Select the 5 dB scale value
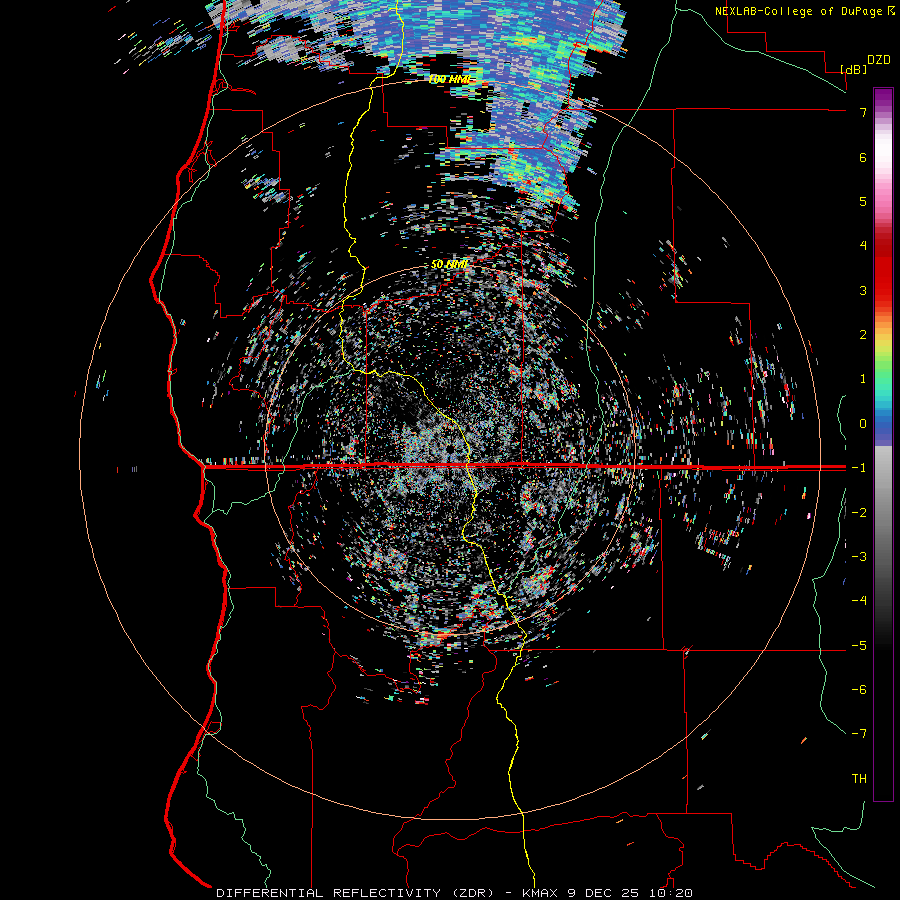The image size is (900, 900). pyautogui.click(x=863, y=201)
